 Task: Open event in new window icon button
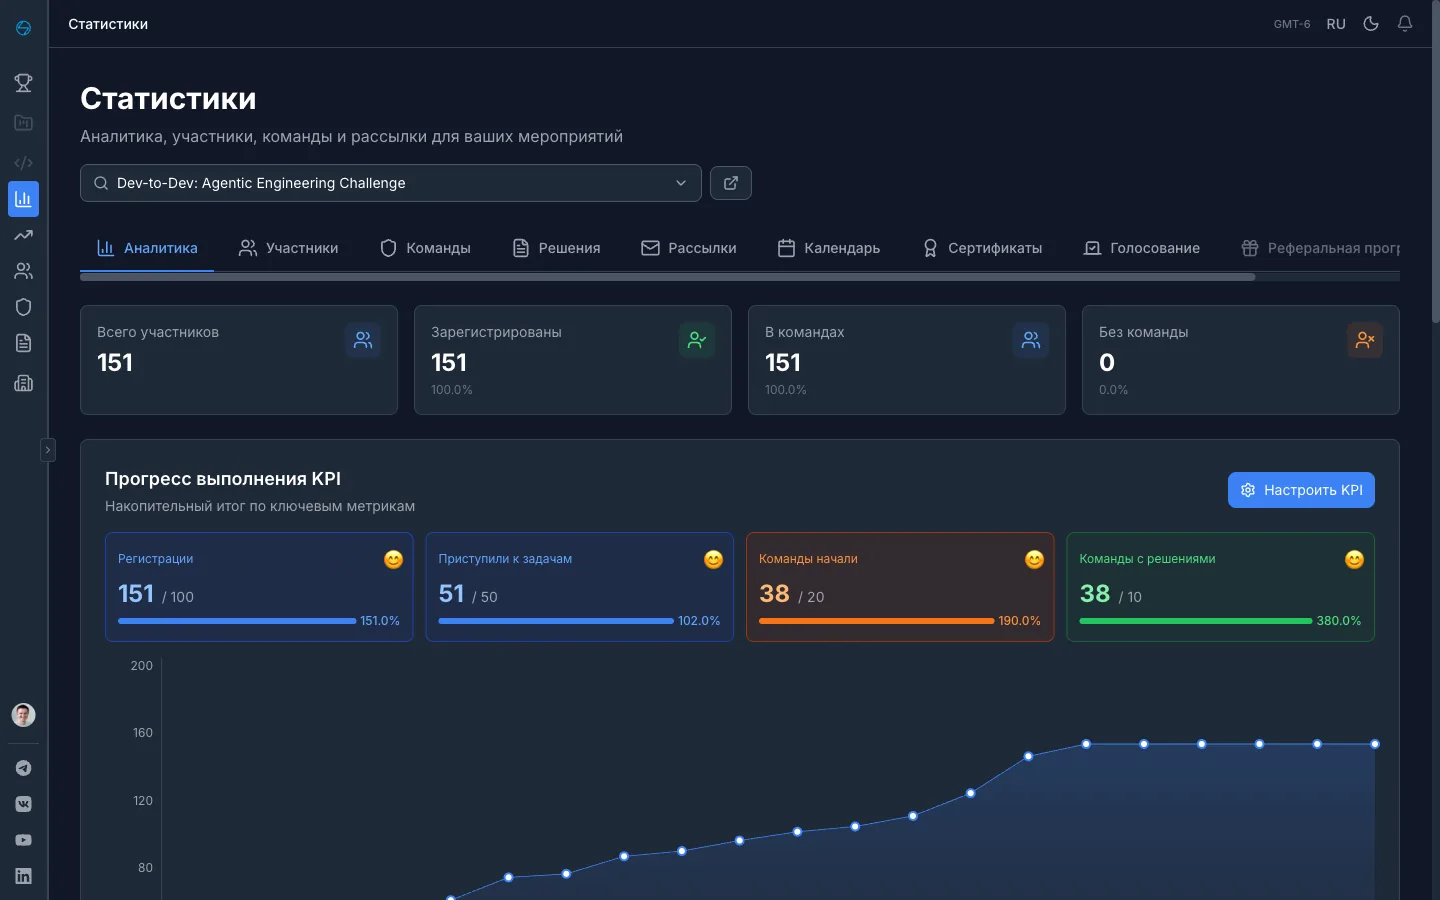pos(730,183)
